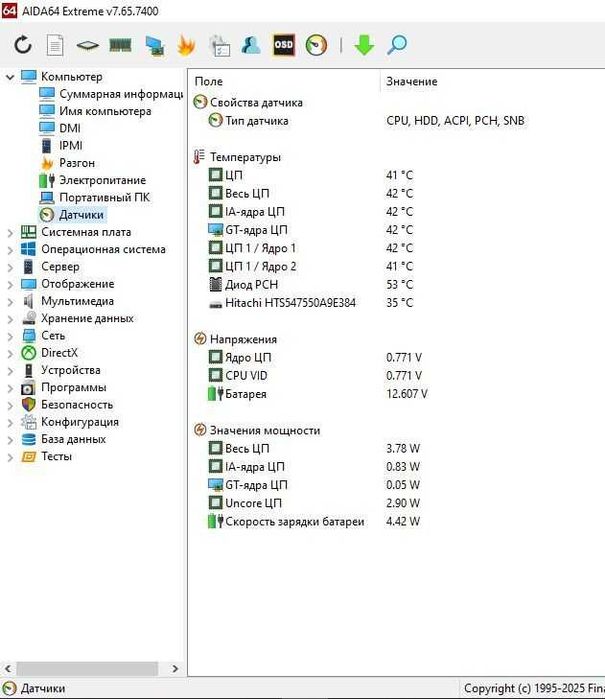
Task: Click the Refresh toolbar icon
Action: point(23,45)
